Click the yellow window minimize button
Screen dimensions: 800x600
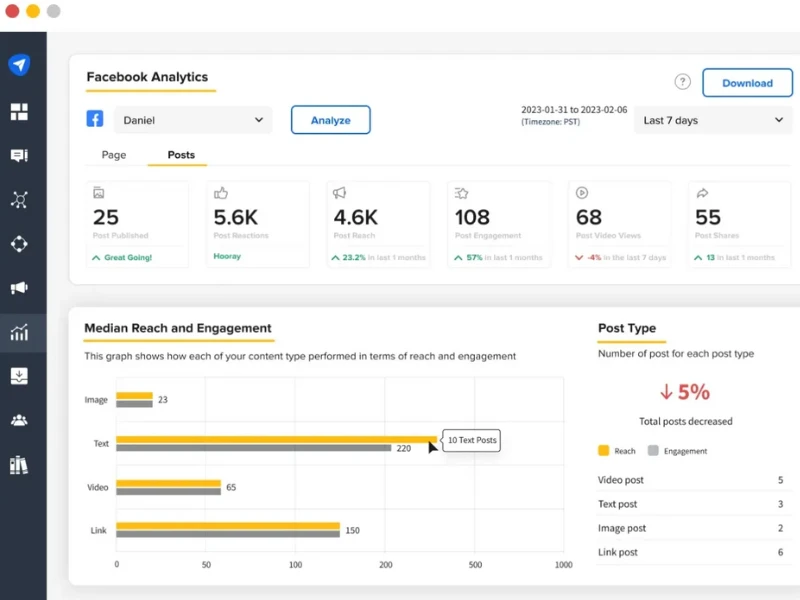(x=33, y=11)
